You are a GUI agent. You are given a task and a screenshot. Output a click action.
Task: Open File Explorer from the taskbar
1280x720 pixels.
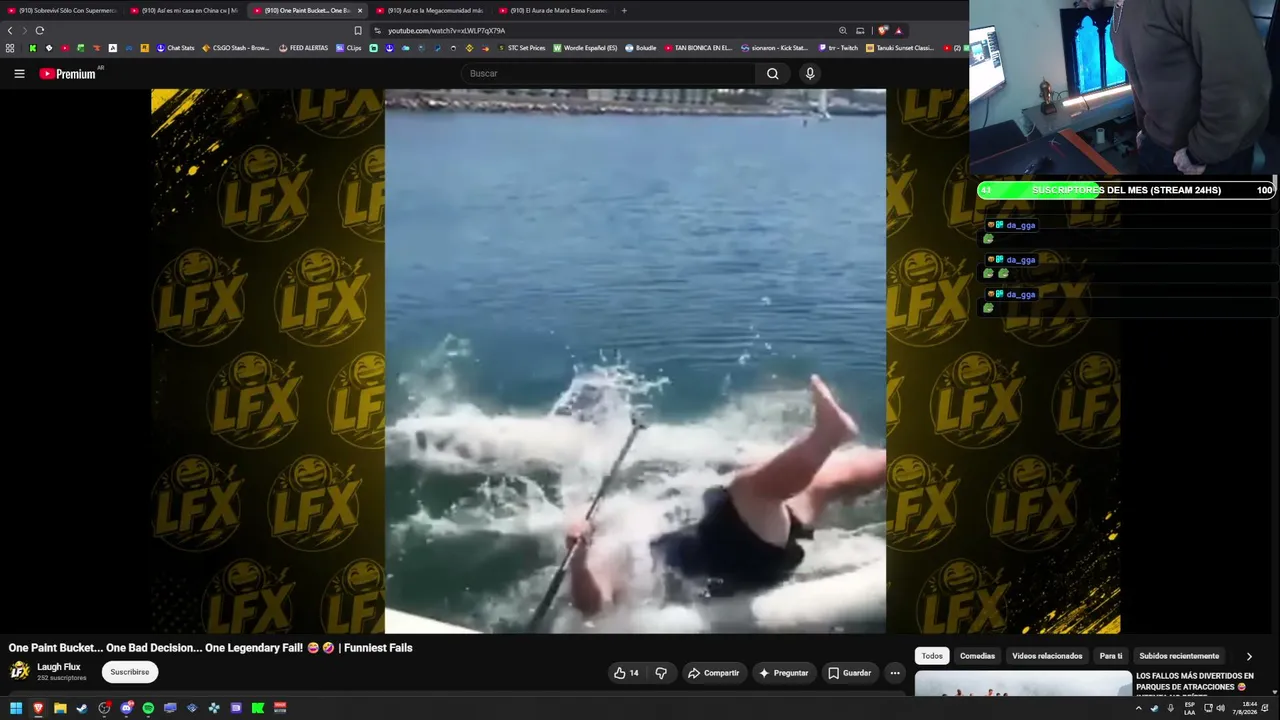point(60,708)
